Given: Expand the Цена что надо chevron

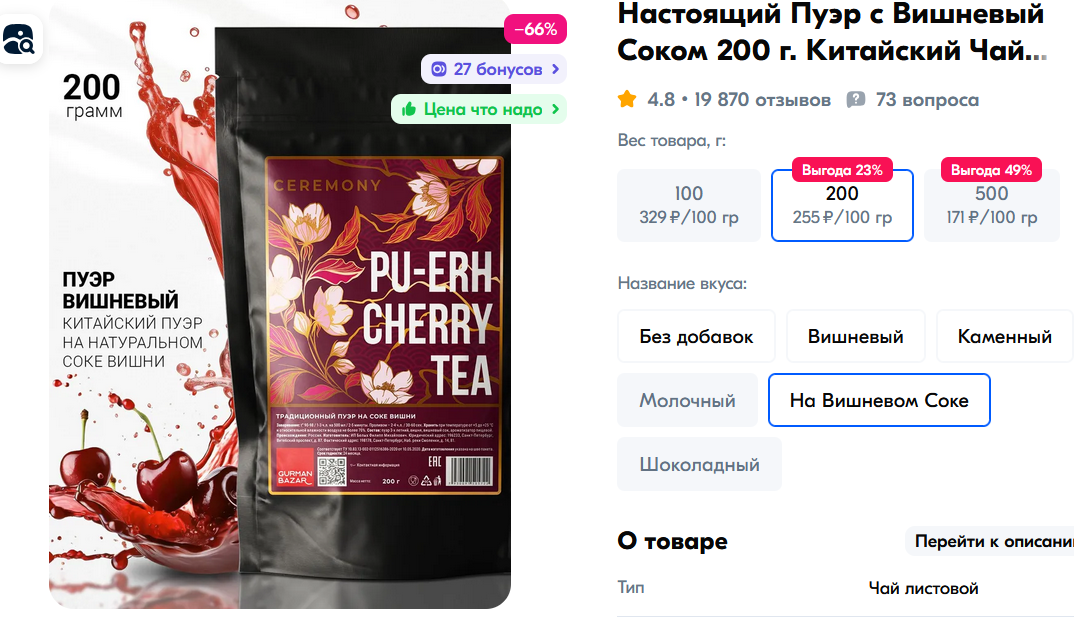Looking at the screenshot, I should [555, 110].
